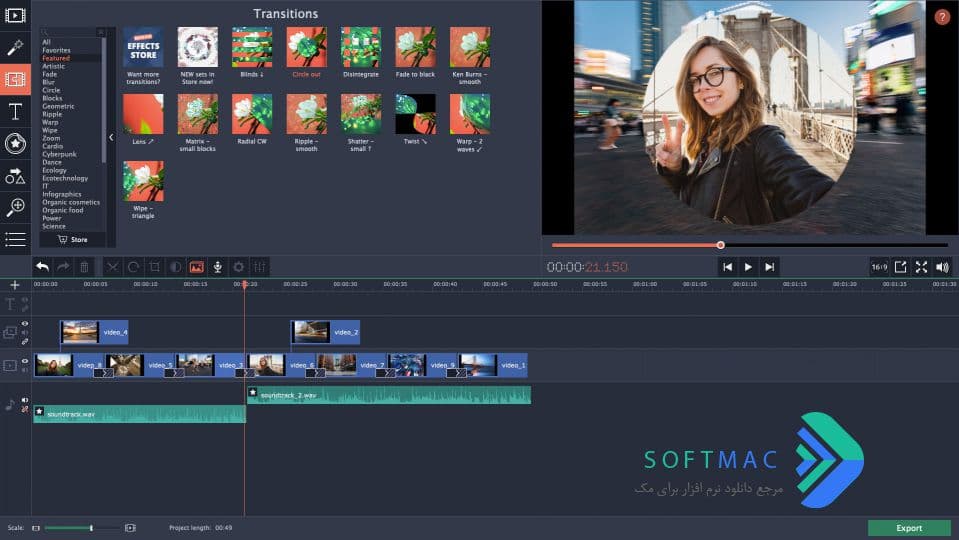The height and width of the screenshot is (540, 959).
Task: Select the video_4 clip on overlay track
Action: tap(94, 332)
